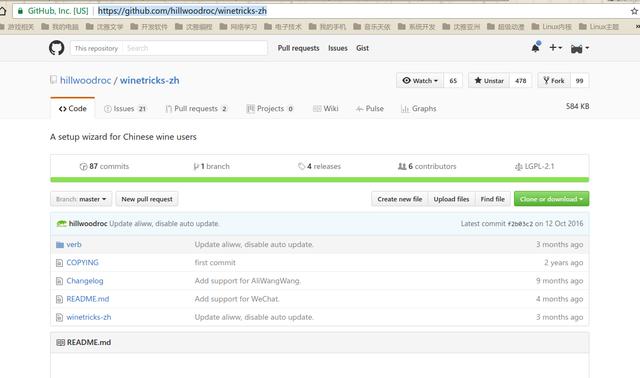The width and height of the screenshot is (640, 378).
Task: Open README.md in file list
Action: (x=88, y=299)
